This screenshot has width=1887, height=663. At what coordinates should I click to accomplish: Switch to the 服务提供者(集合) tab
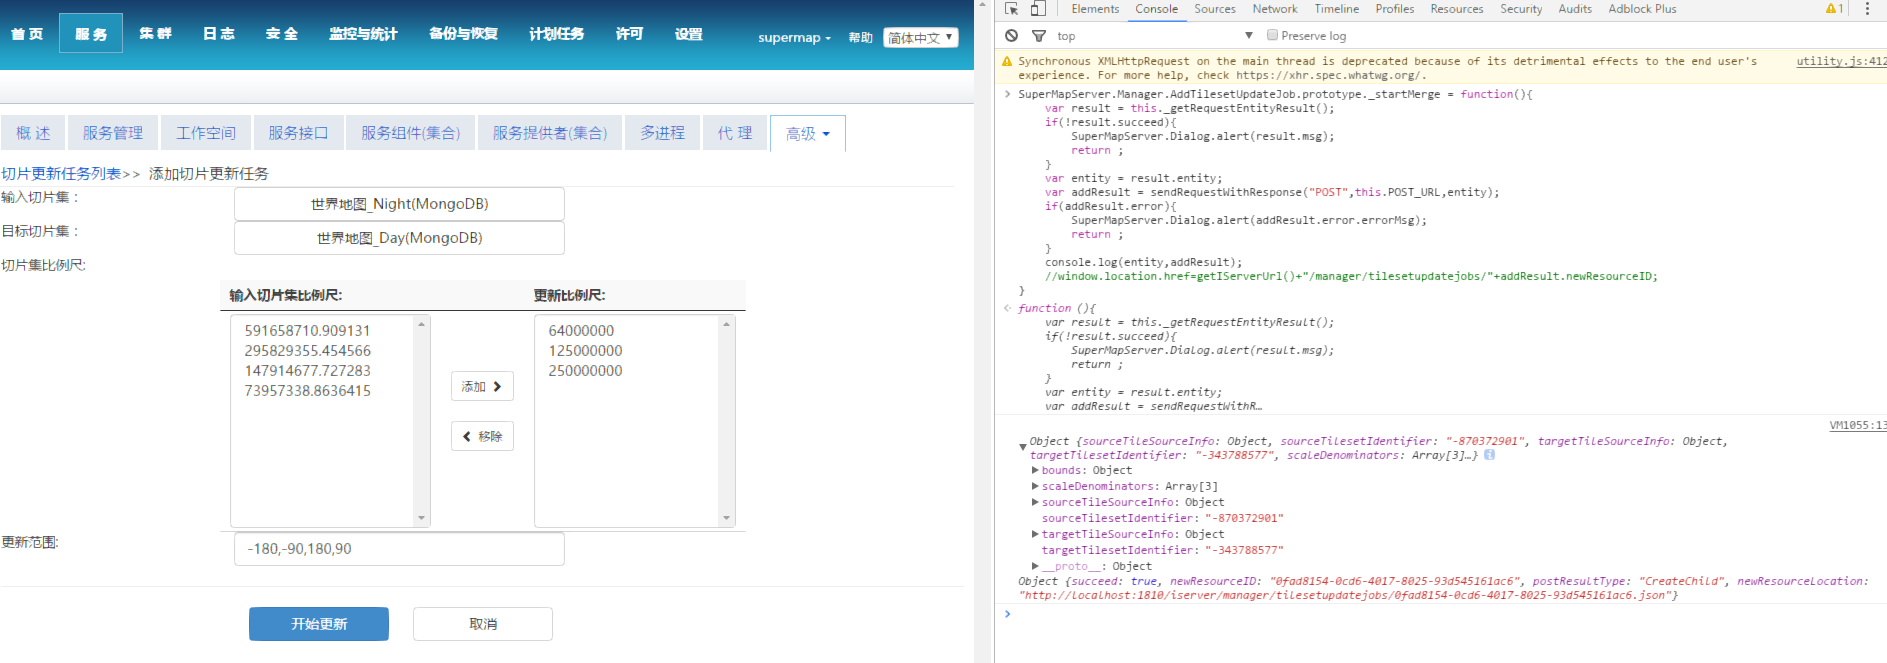[x=550, y=133]
